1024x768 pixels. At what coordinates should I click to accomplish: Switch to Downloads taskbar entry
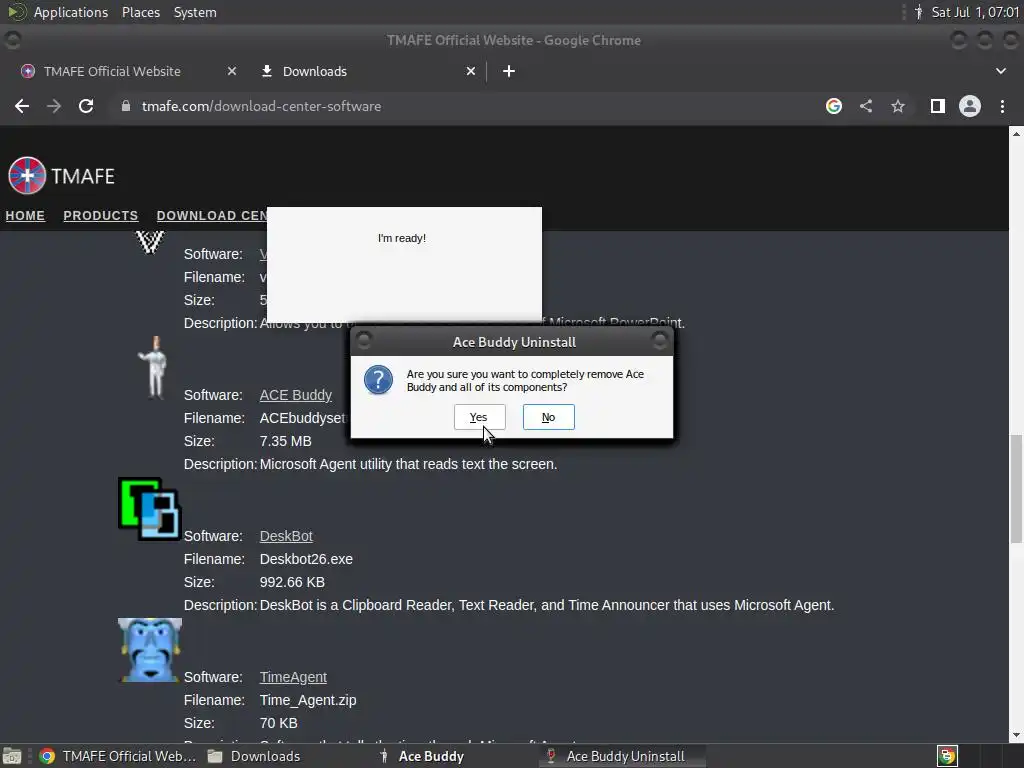[x=255, y=756]
